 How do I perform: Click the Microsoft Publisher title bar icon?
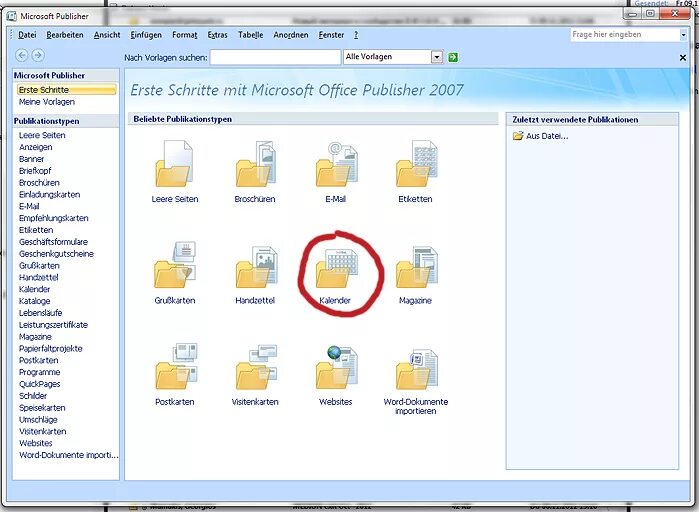[12, 16]
